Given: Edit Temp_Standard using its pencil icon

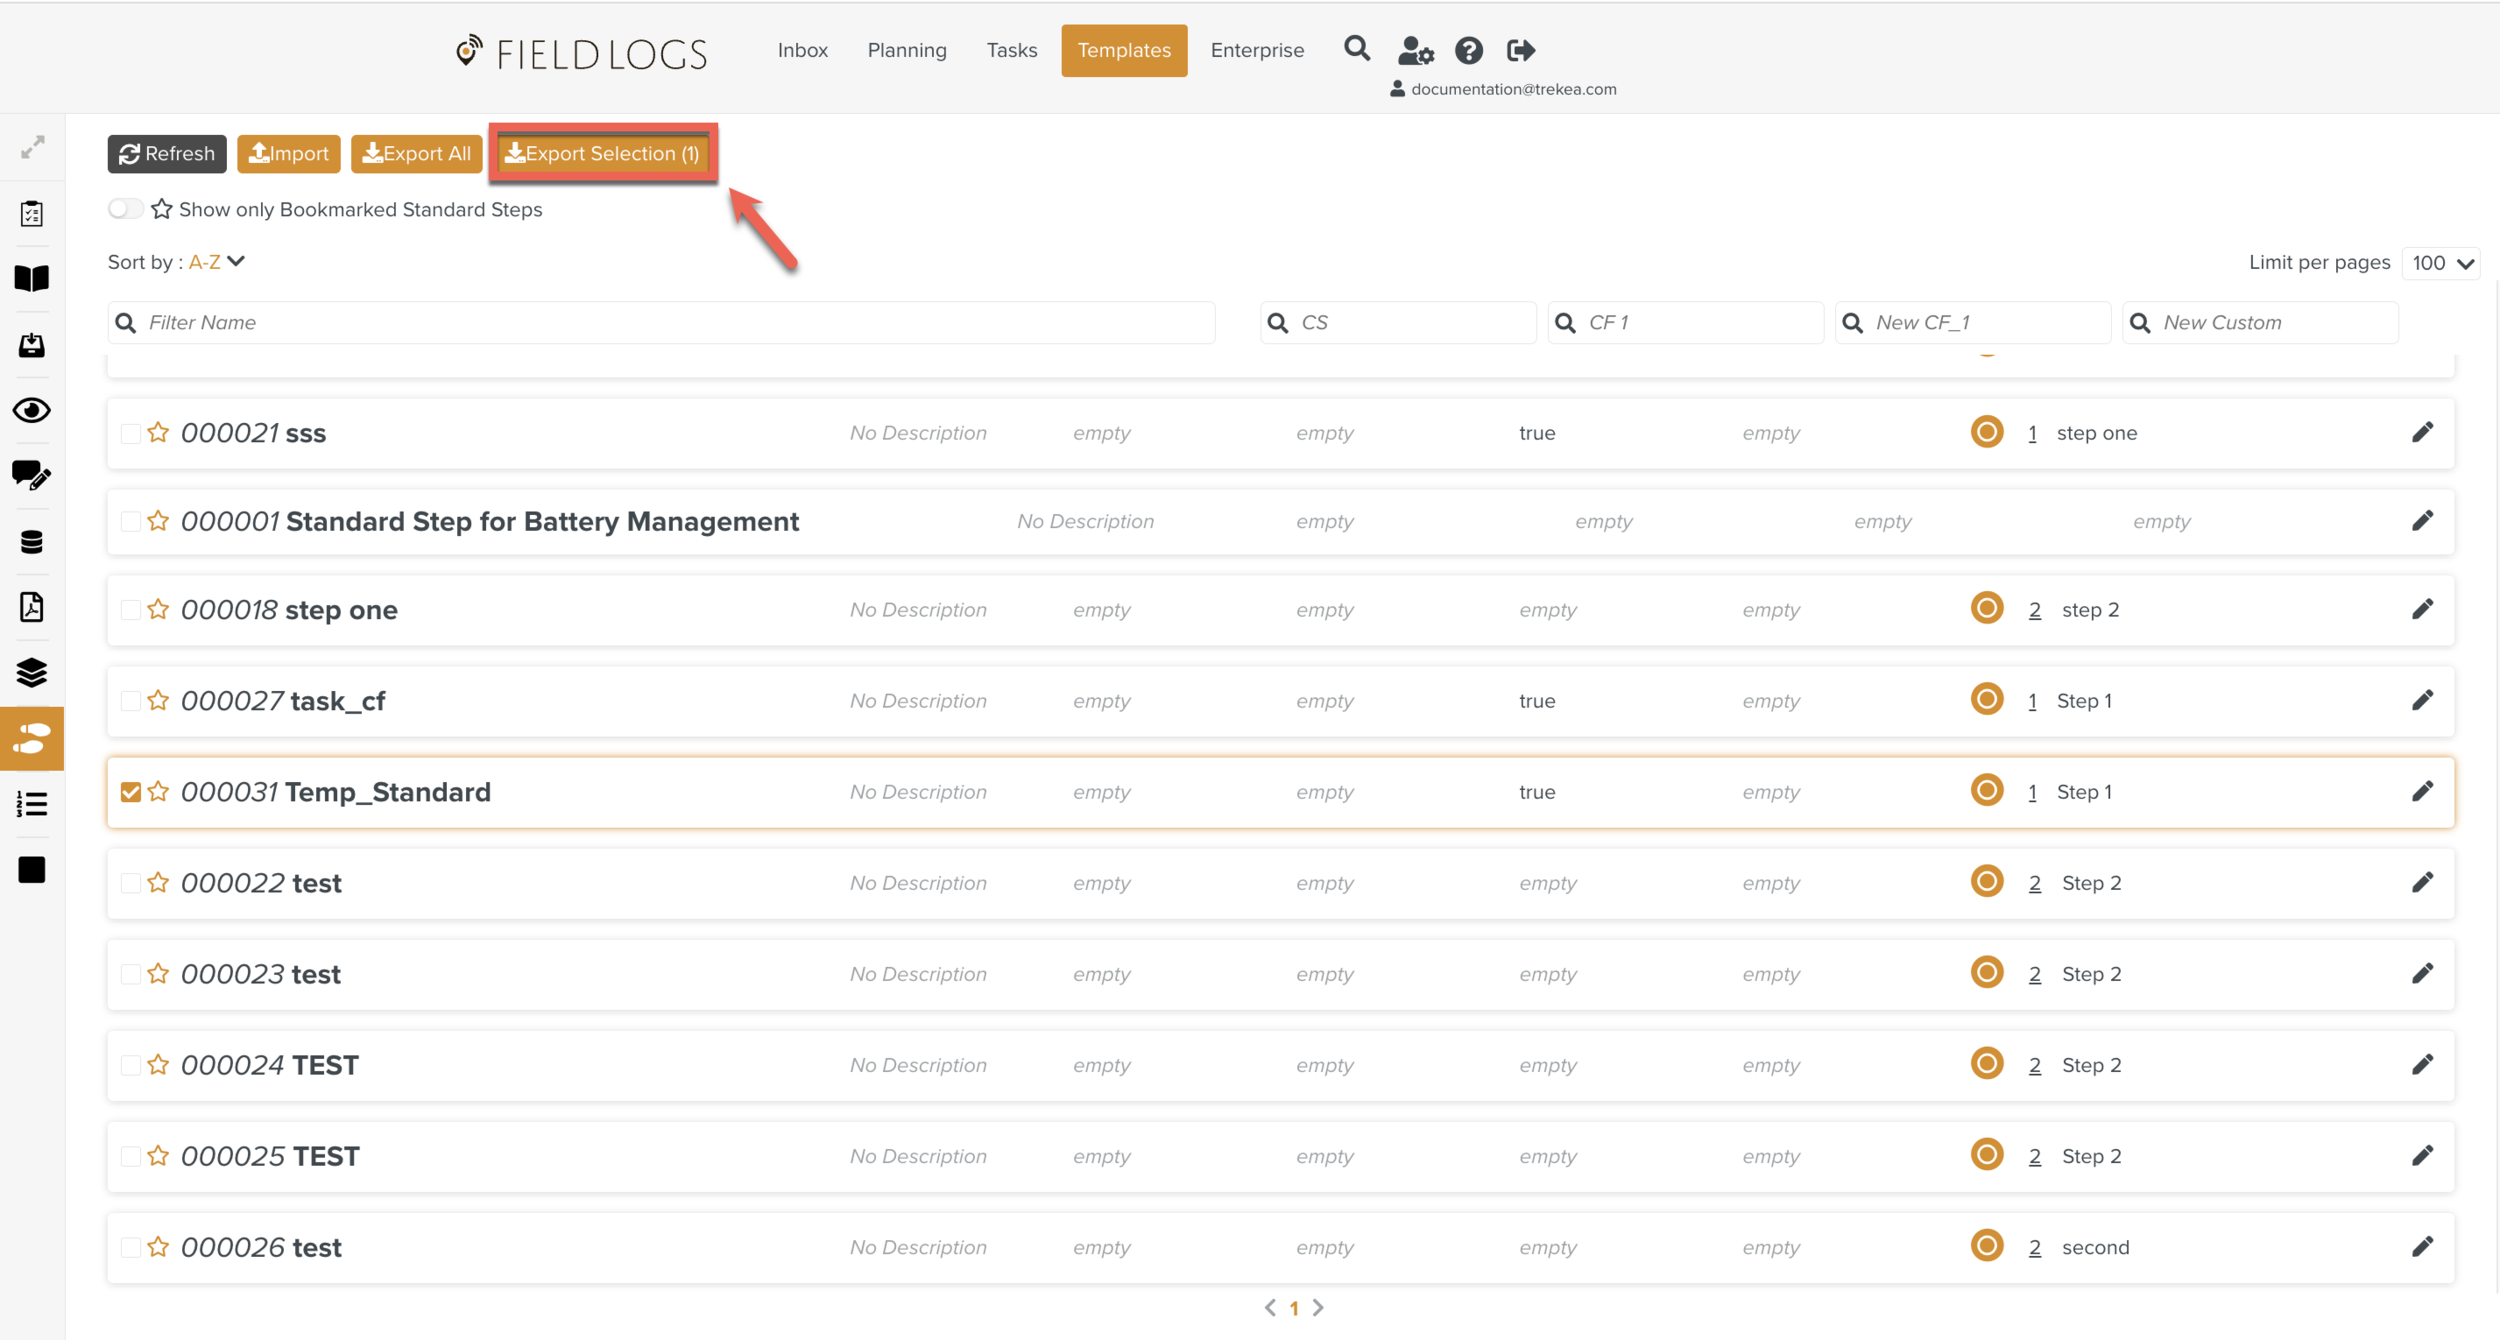Looking at the screenshot, I should pos(2421,792).
